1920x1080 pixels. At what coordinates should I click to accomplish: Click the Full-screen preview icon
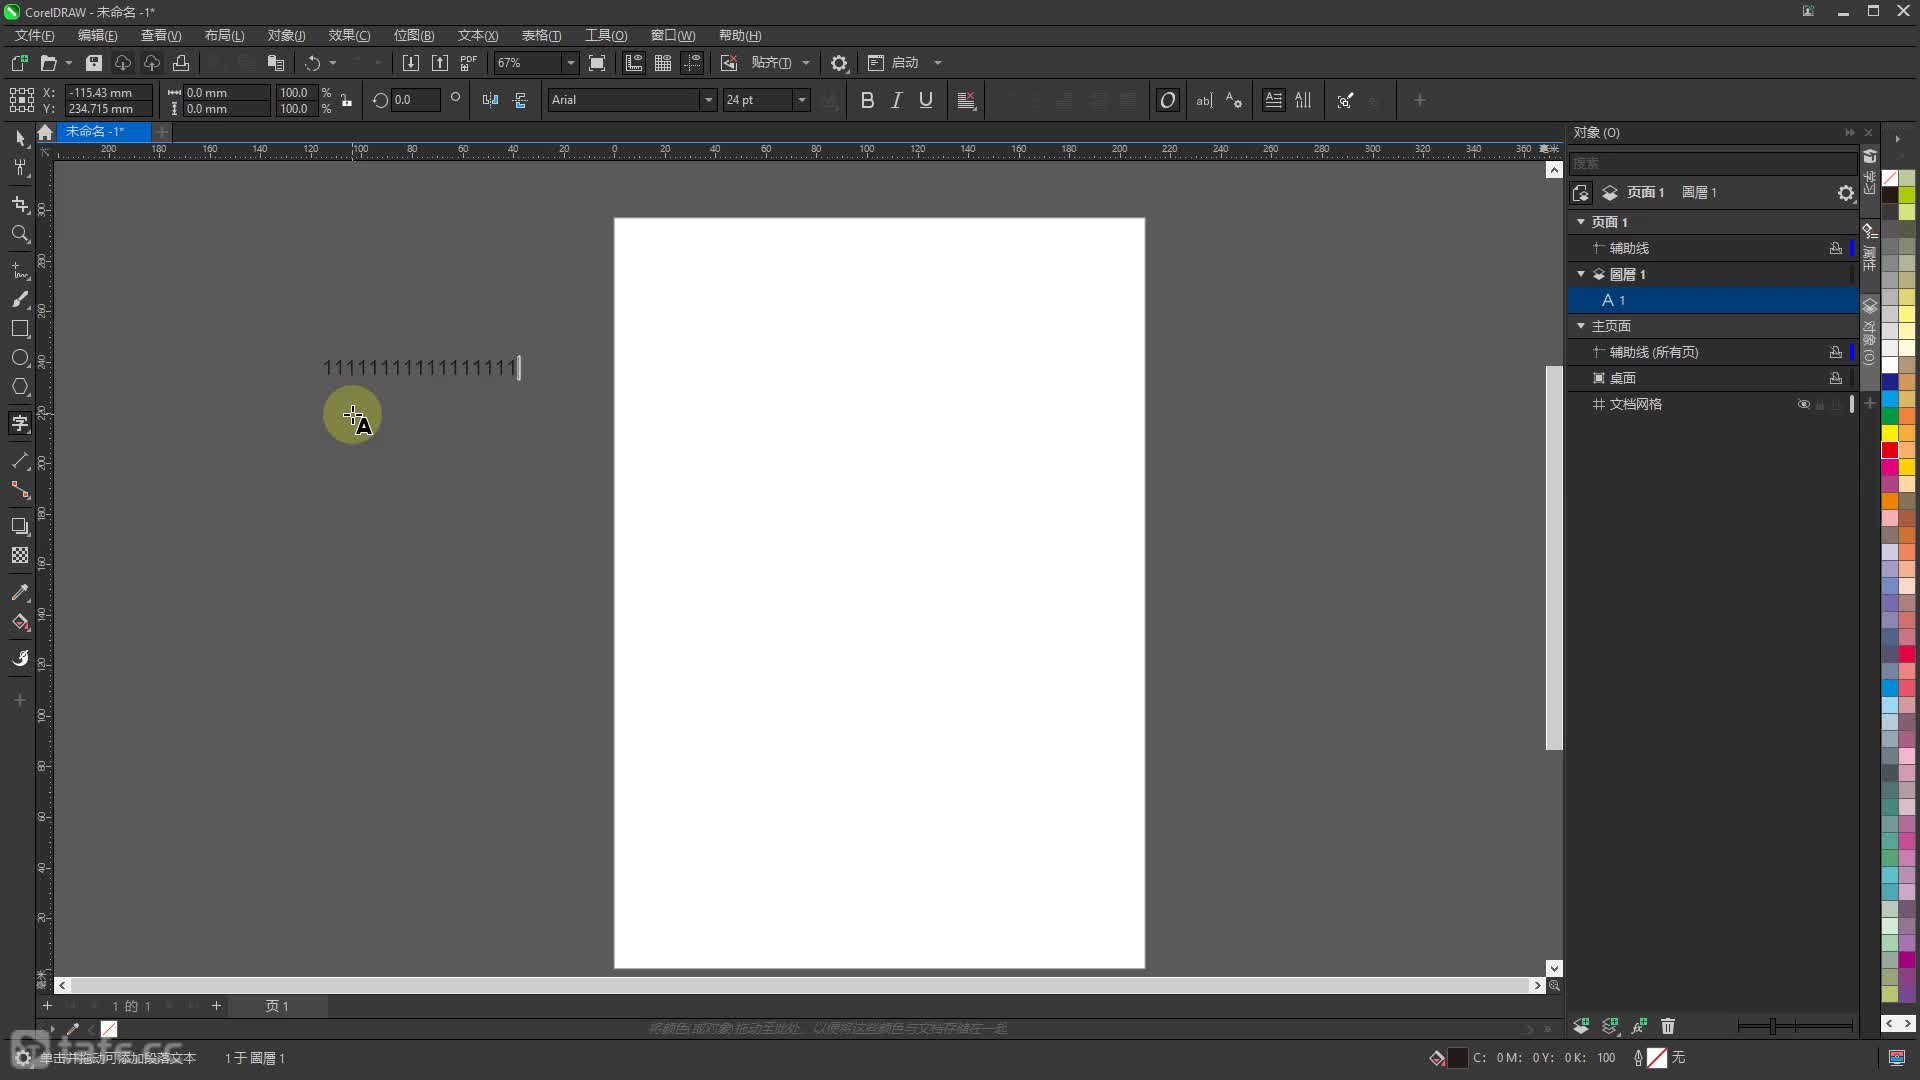point(597,63)
